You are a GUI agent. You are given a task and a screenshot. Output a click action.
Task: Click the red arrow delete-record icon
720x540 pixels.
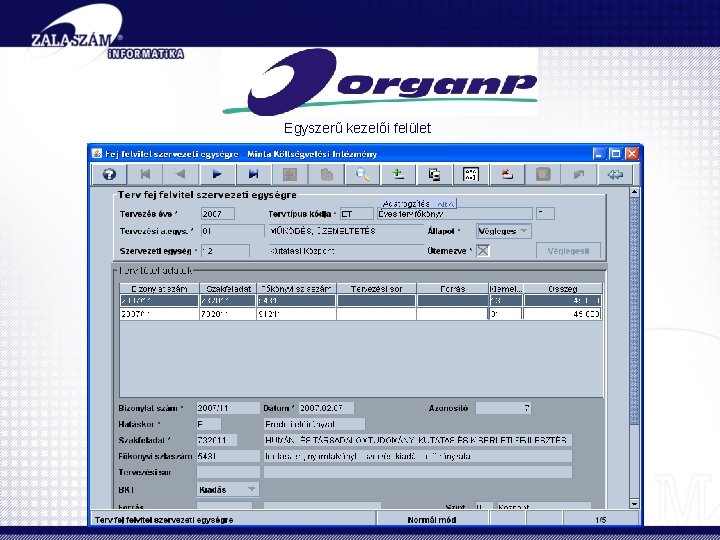click(x=507, y=174)
